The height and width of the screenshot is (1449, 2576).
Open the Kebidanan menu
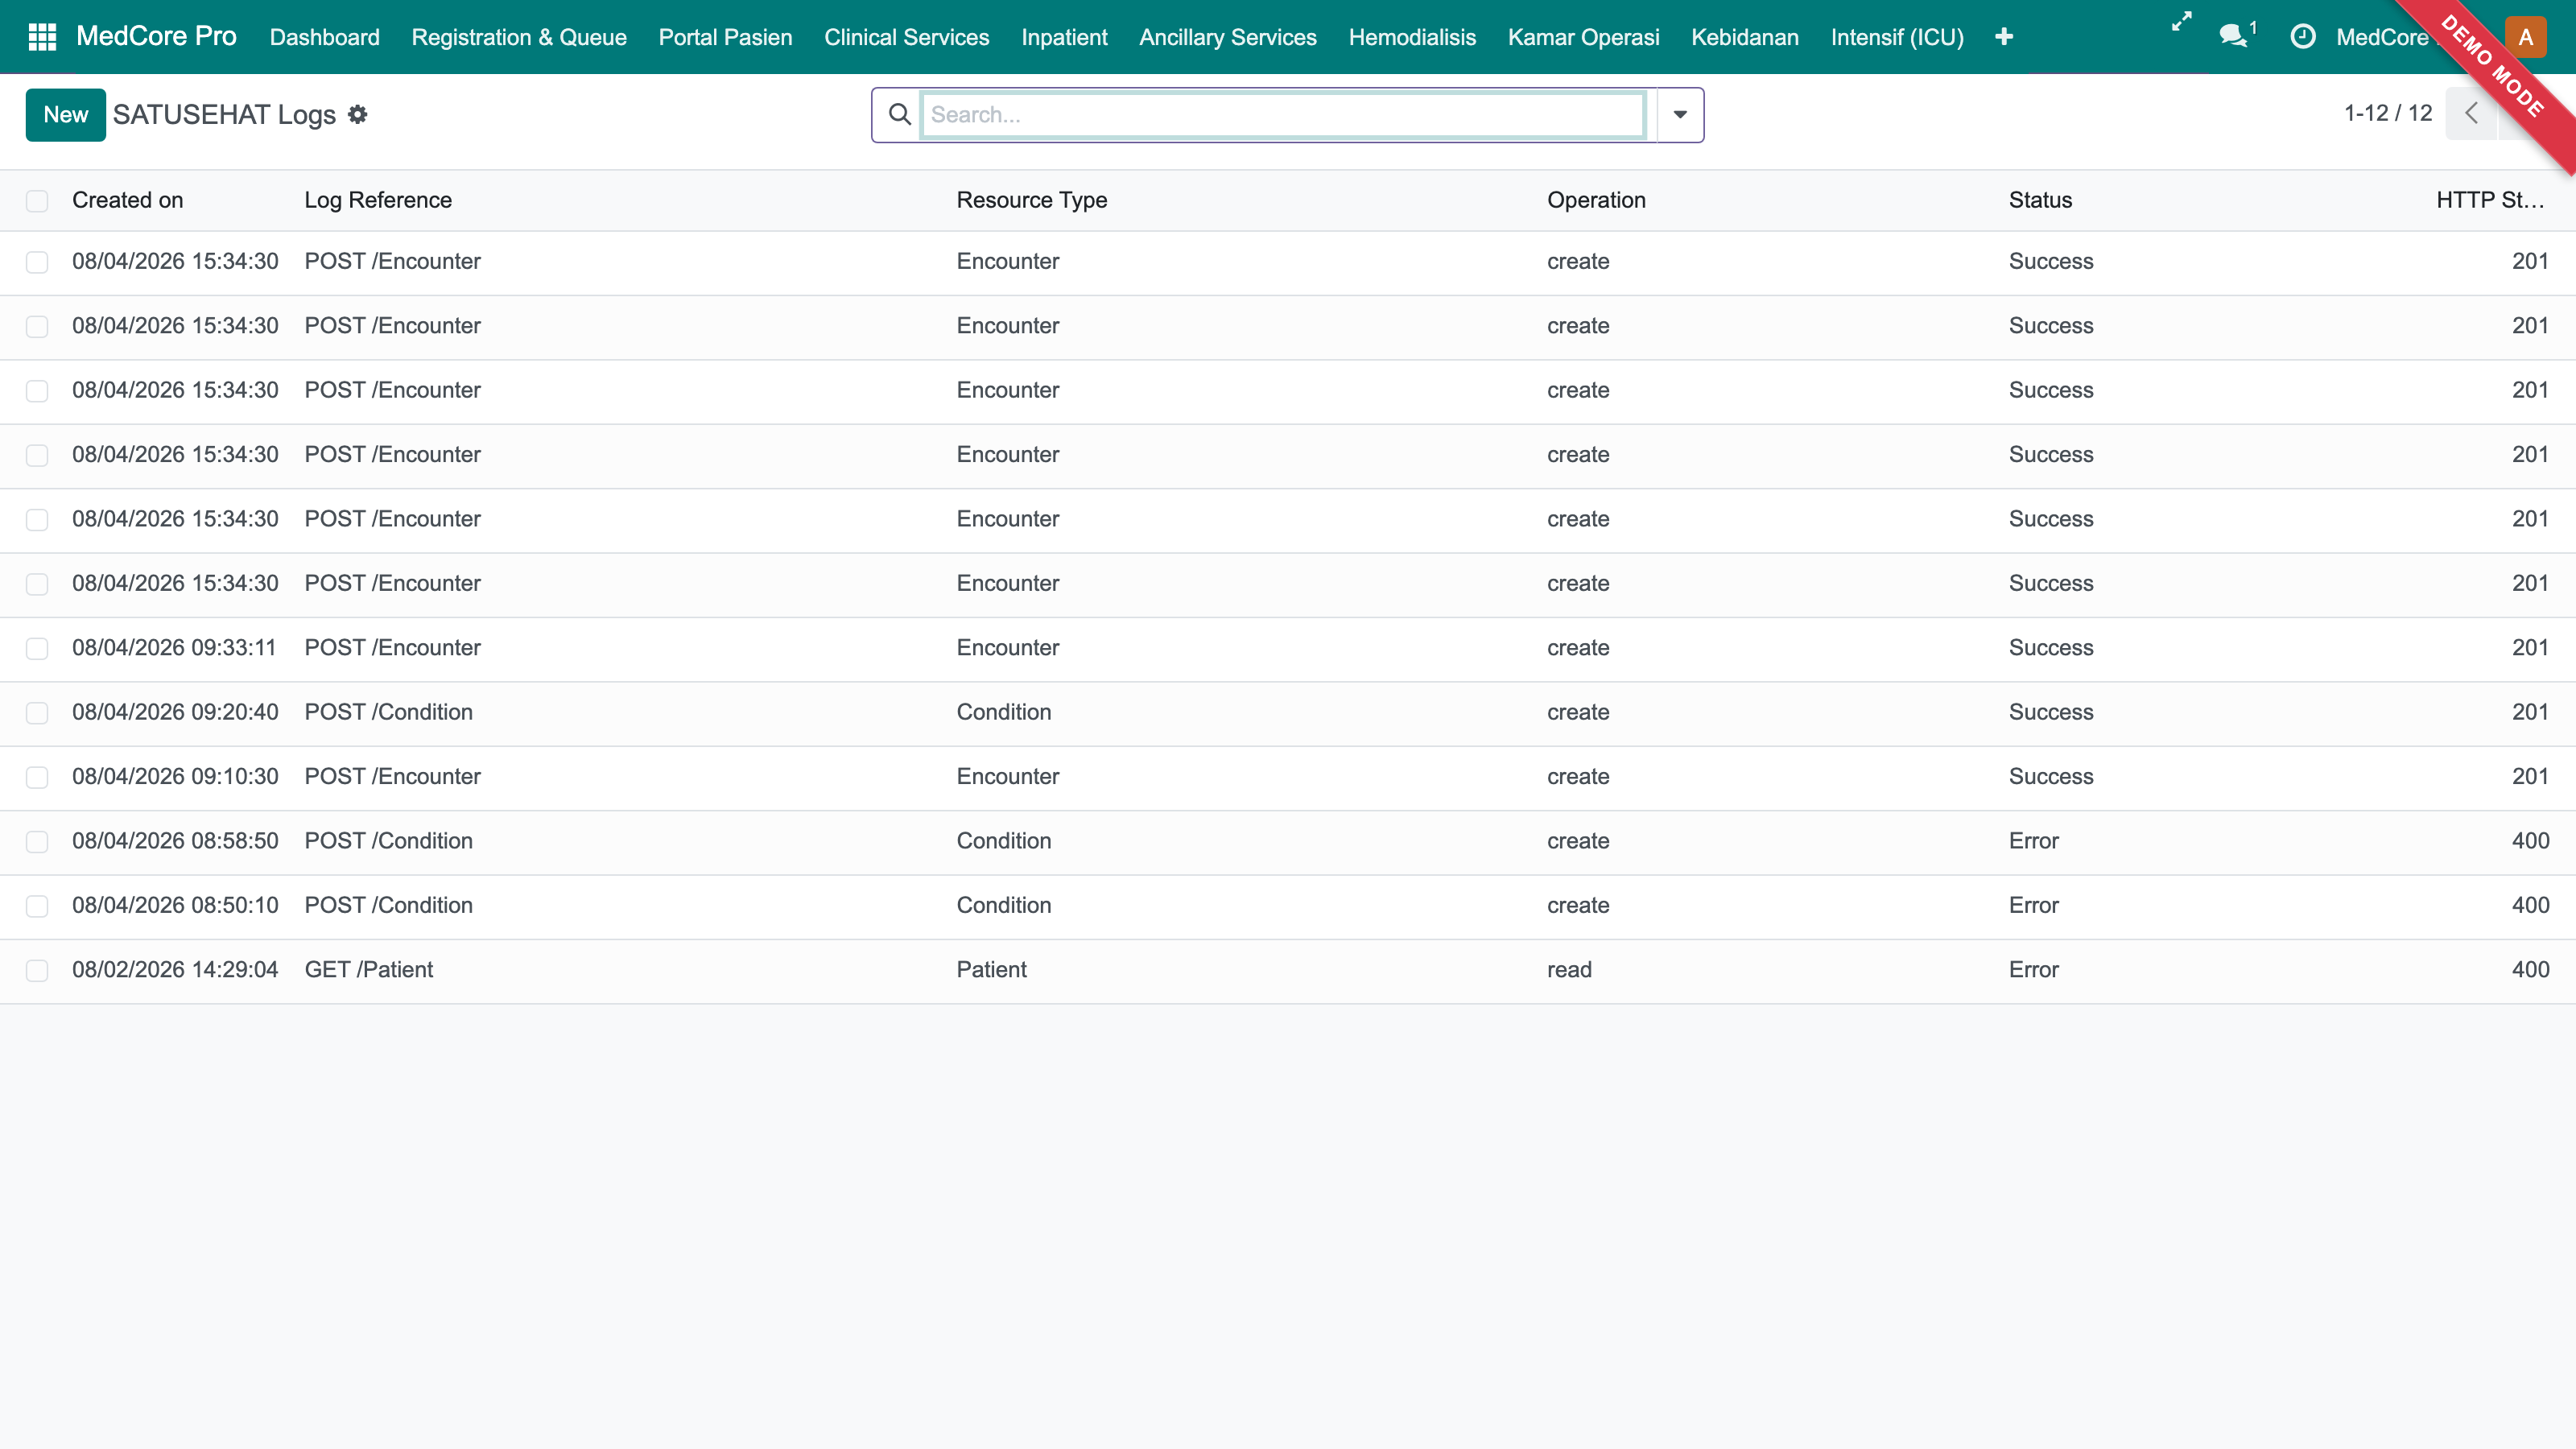point(1745,37)
